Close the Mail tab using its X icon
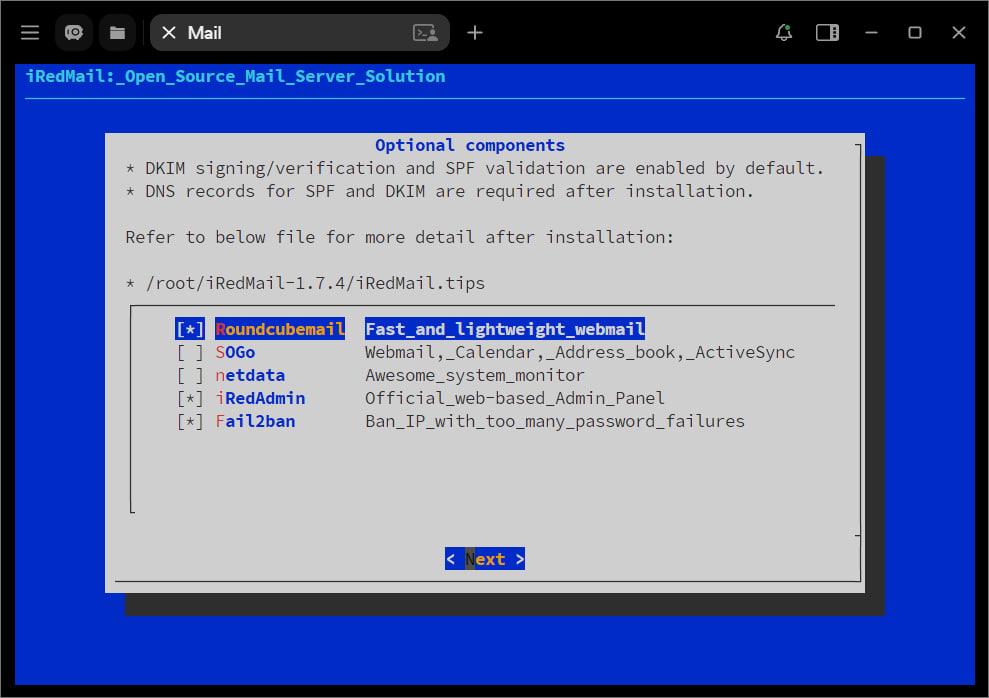989x698 pixels. tap(169, 33)
